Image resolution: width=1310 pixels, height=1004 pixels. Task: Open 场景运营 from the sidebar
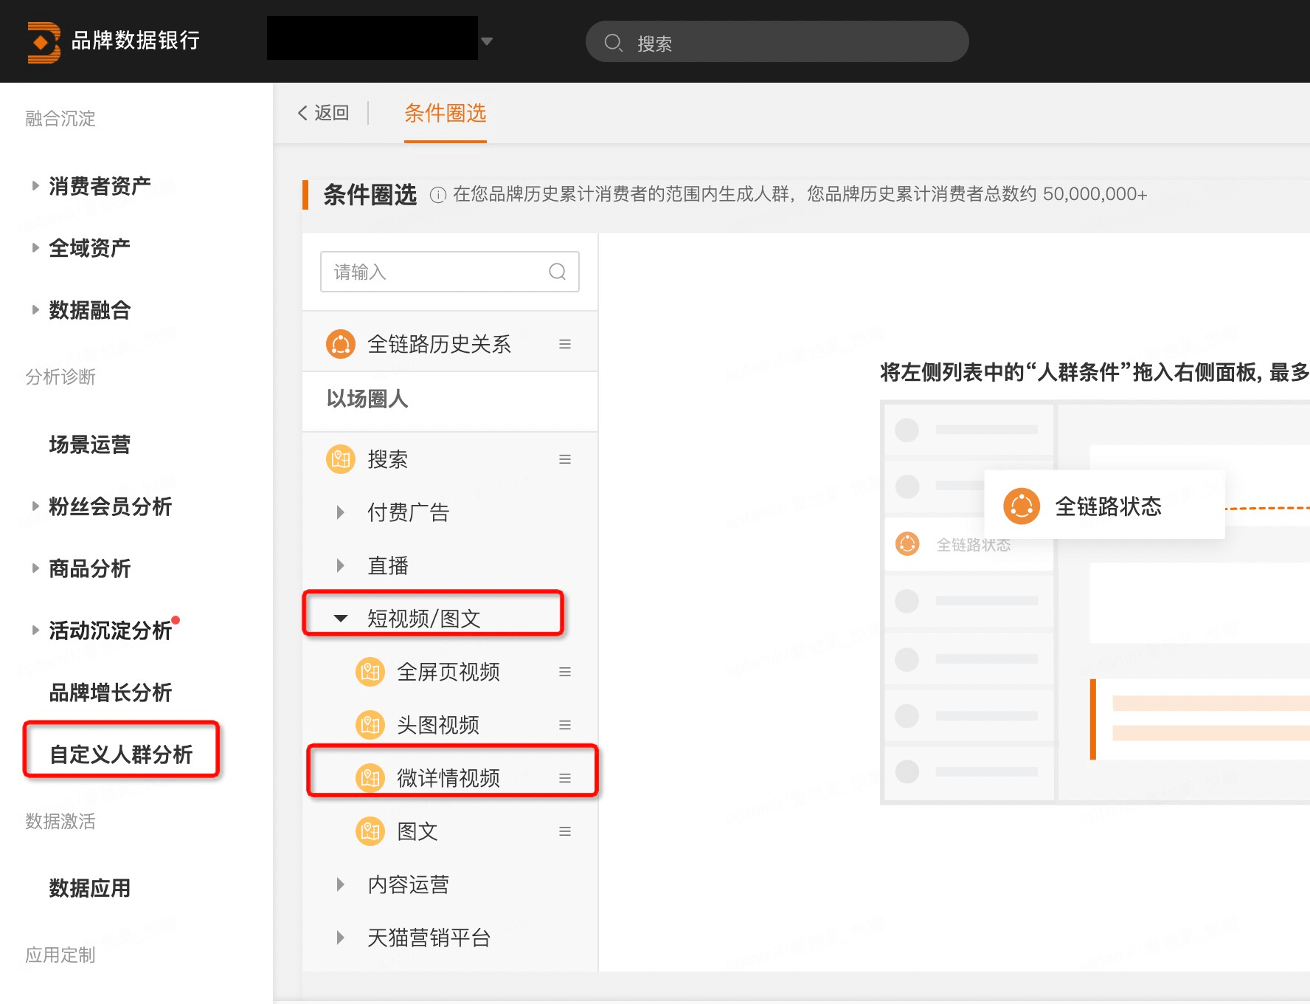(x=90, y=445)
